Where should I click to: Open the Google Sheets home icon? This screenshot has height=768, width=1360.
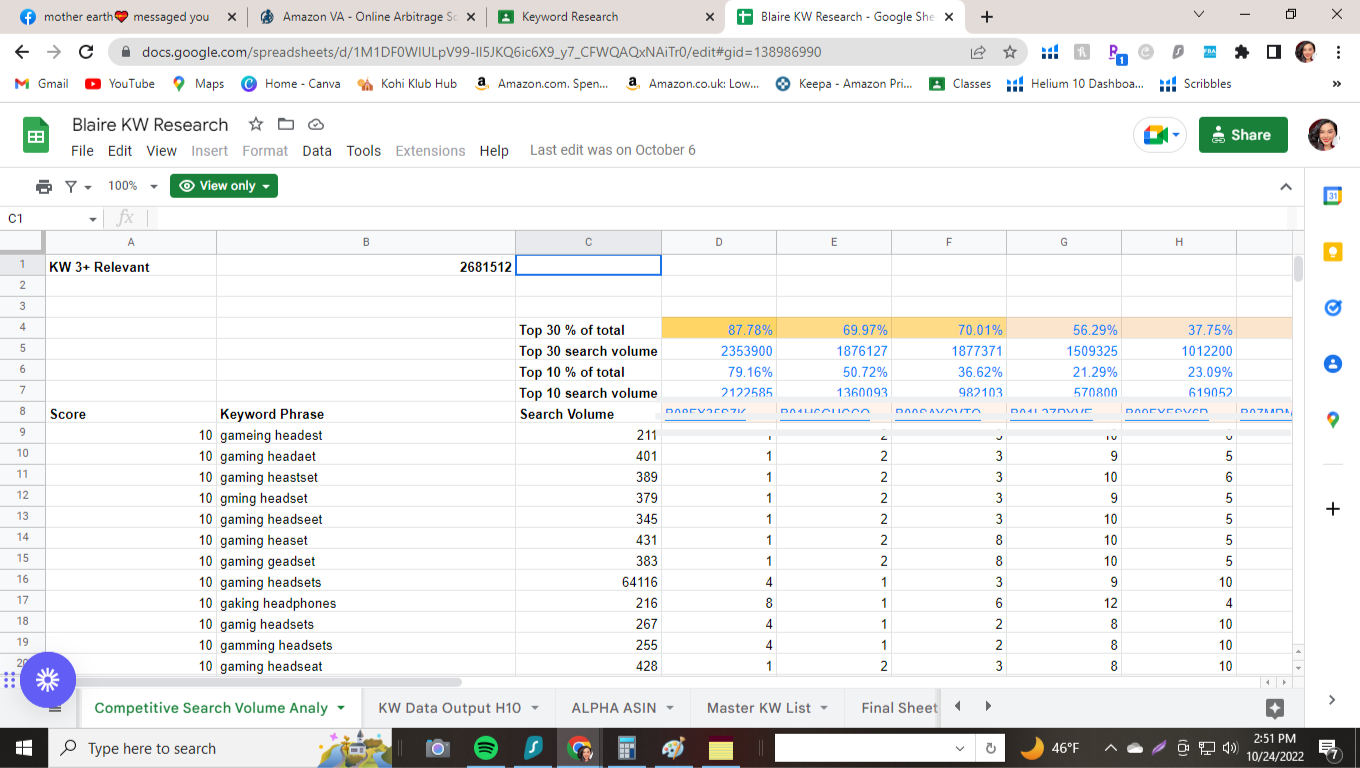(x=36, y=136)
